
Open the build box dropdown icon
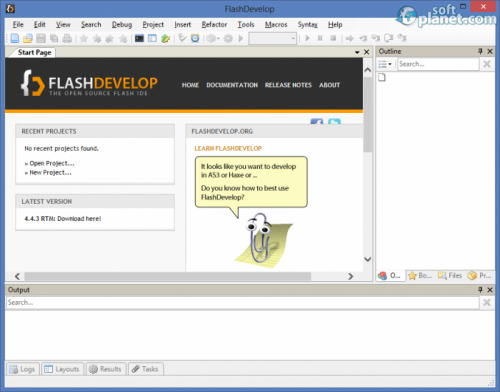coord(212,38)
